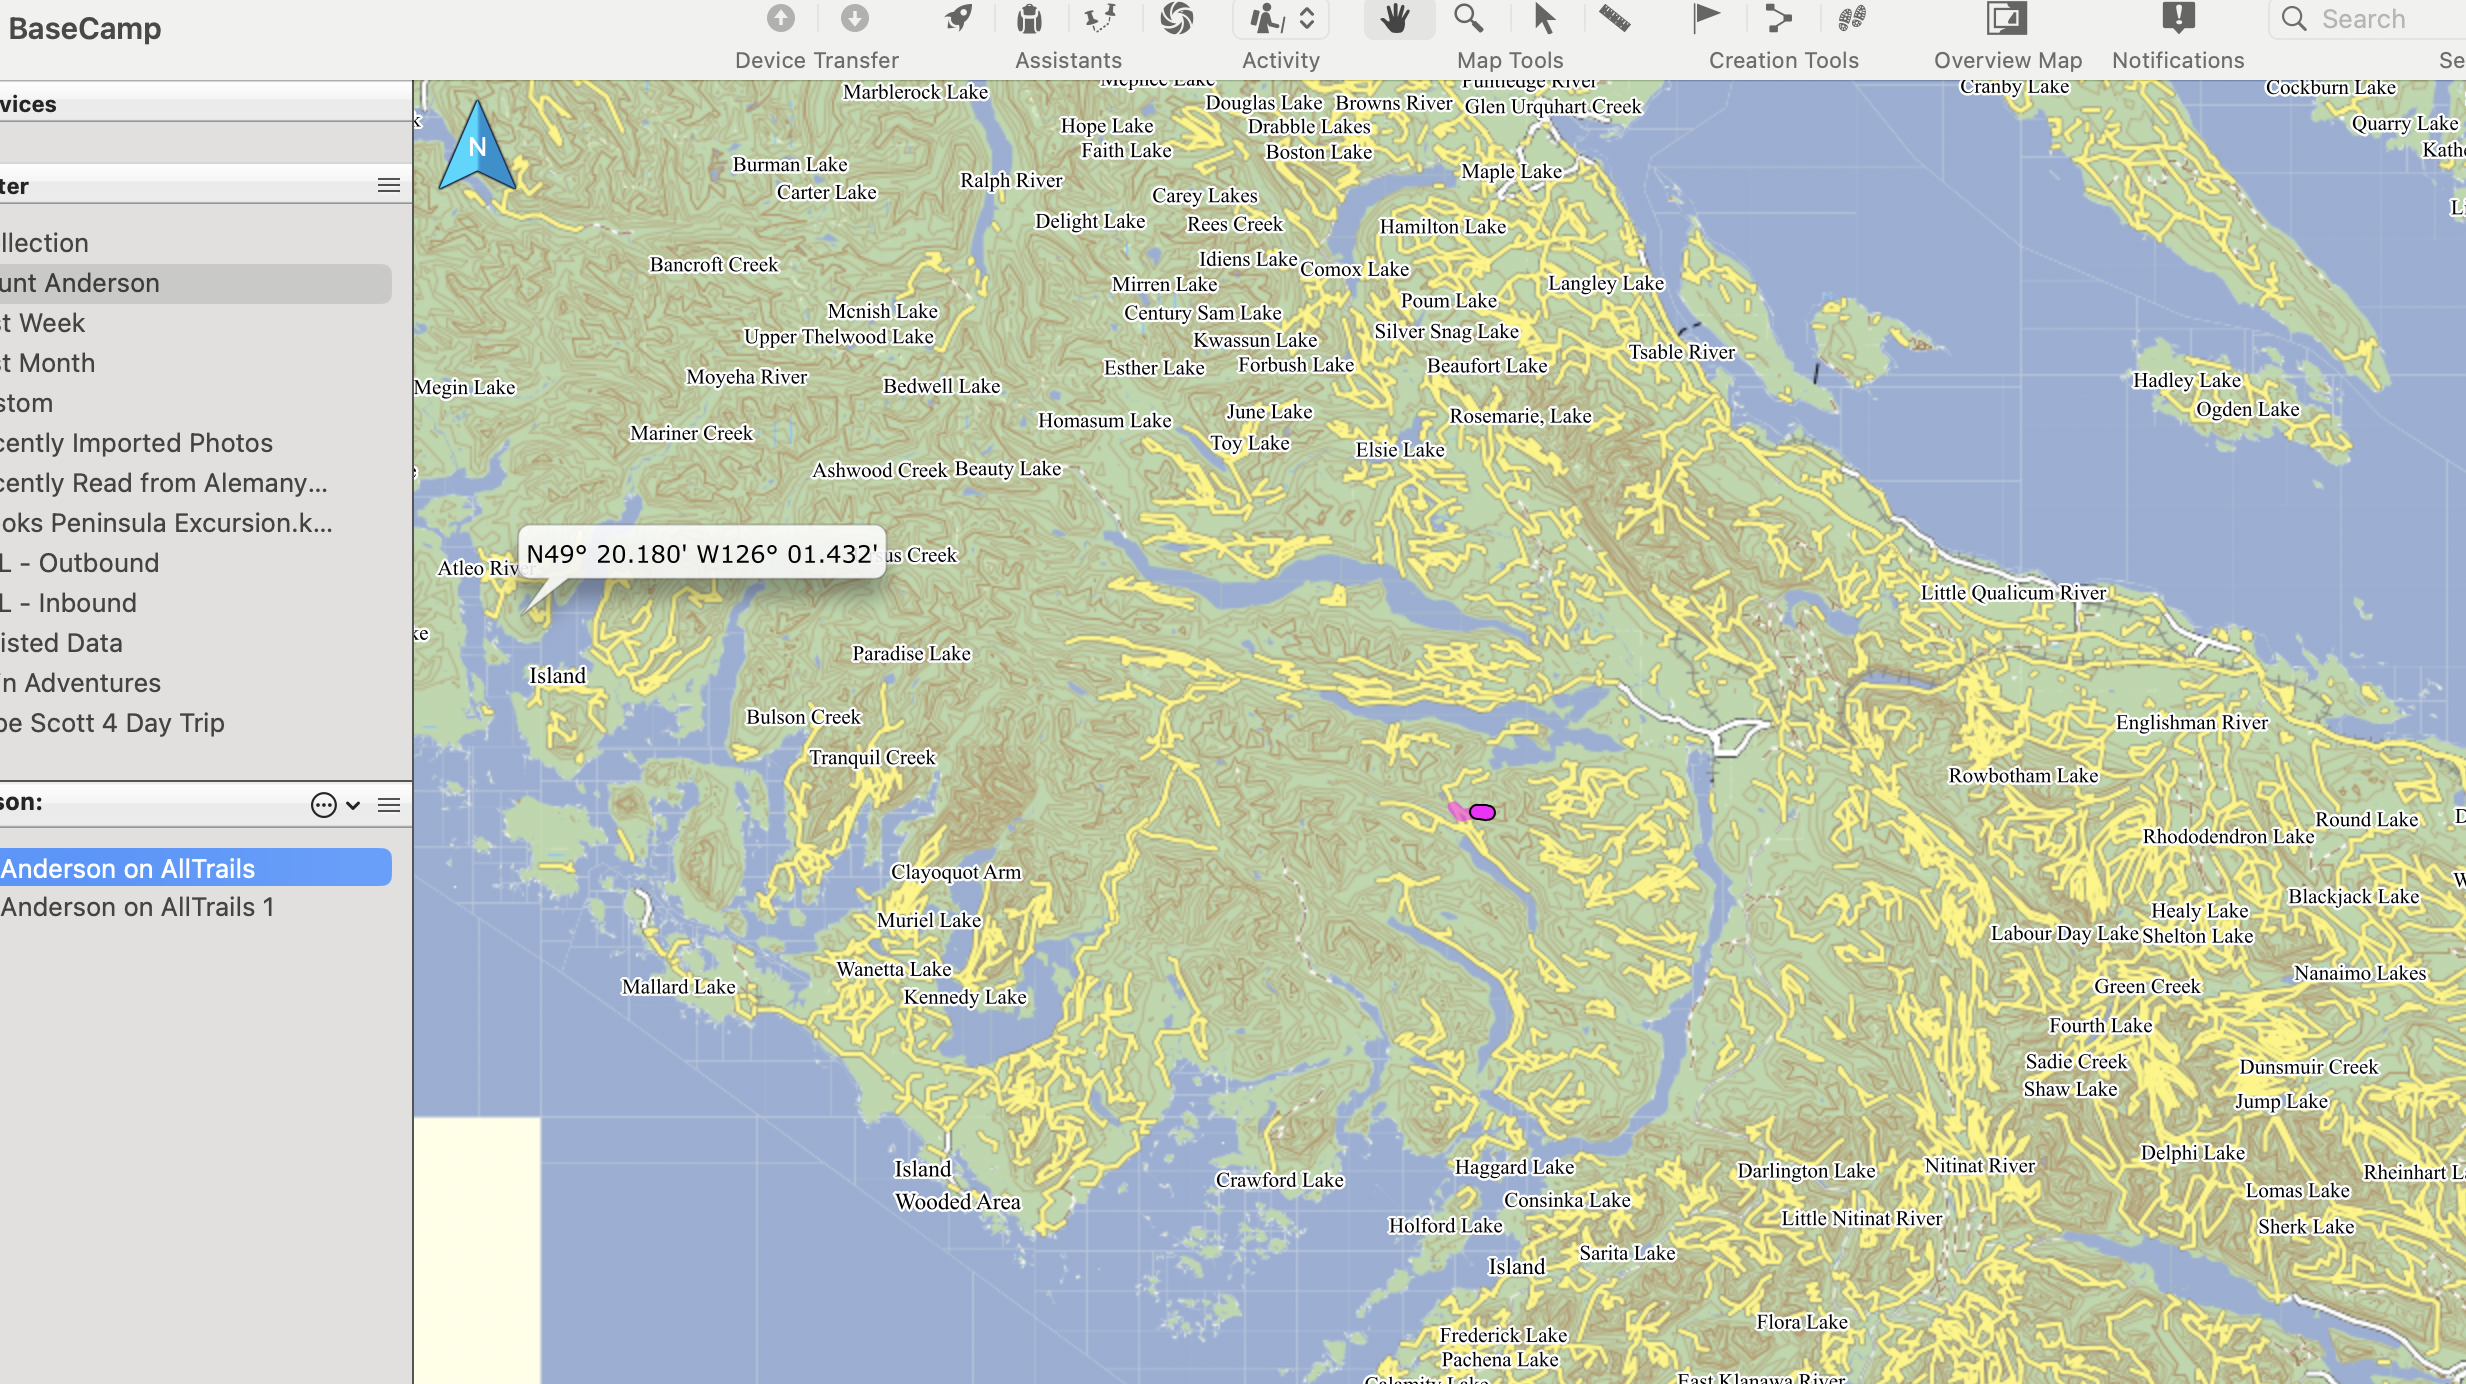Select the 'n Adventures' item

pyautogui.click(x=196, y=683)
